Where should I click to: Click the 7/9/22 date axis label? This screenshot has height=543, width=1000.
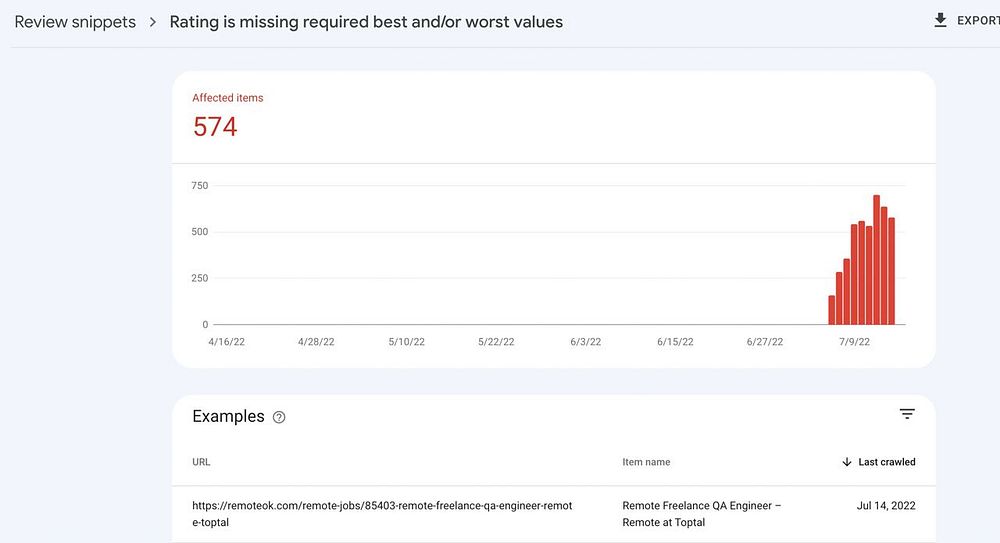(853, 342)
